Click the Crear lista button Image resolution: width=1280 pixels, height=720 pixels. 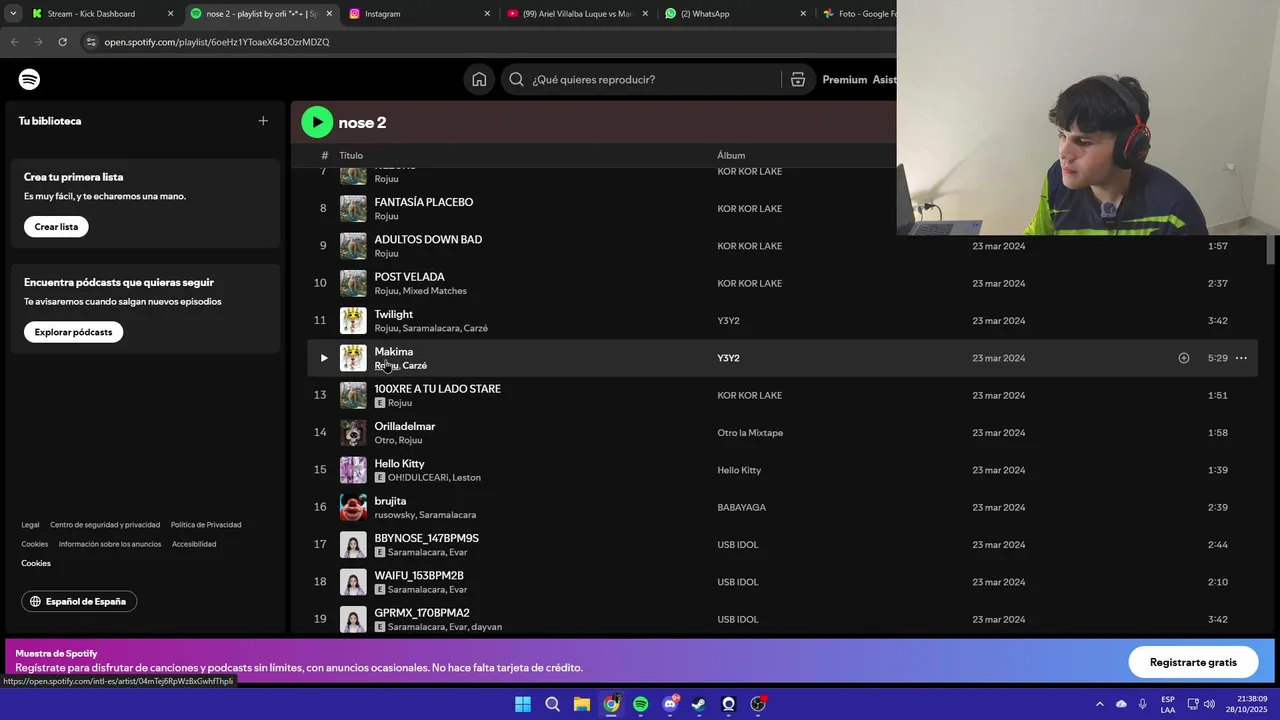tap(56, 227)
